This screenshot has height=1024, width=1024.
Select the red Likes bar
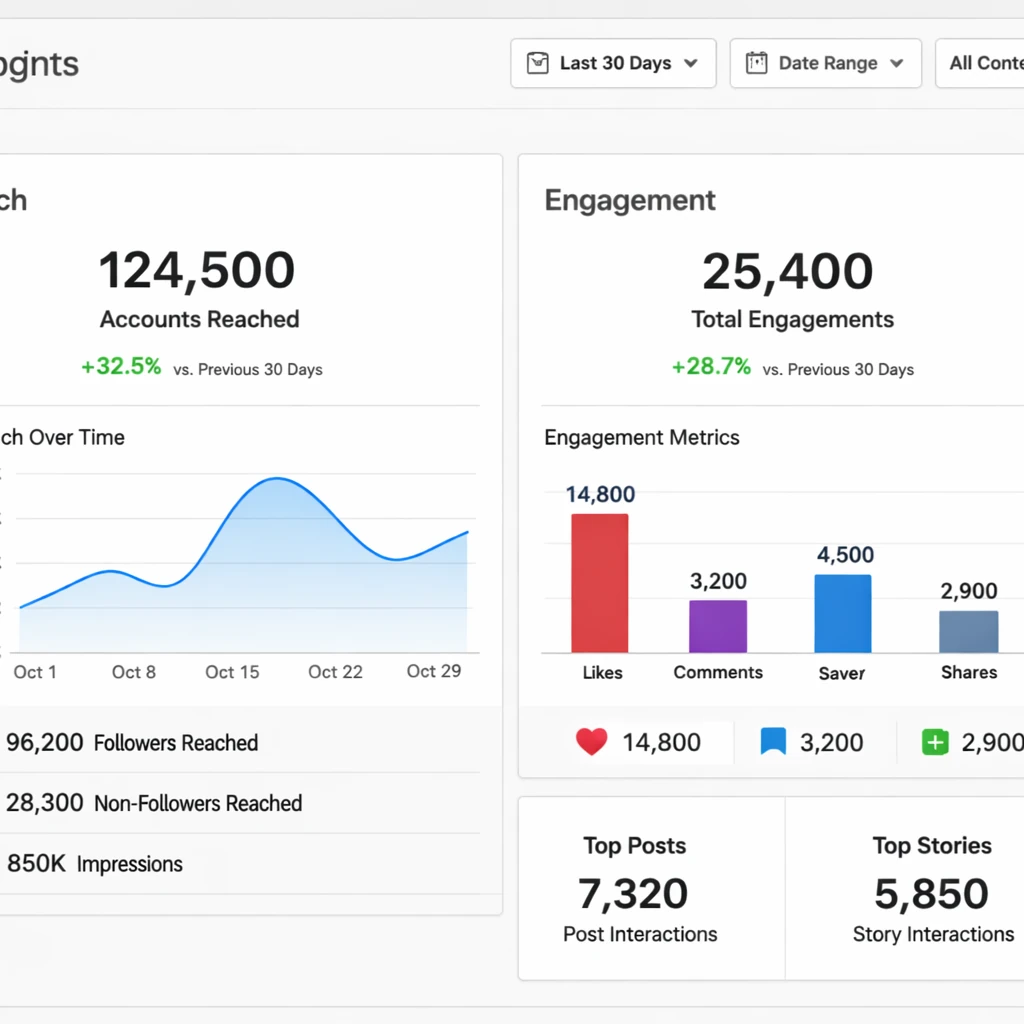coord(600,583)
